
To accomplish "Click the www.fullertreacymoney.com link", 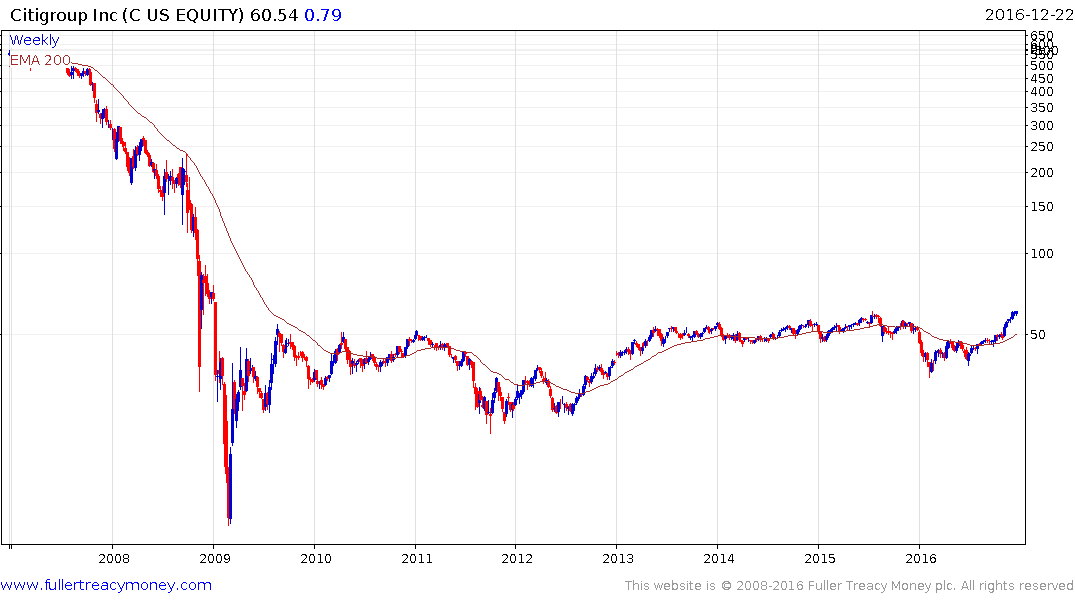I will pos(106,585).
